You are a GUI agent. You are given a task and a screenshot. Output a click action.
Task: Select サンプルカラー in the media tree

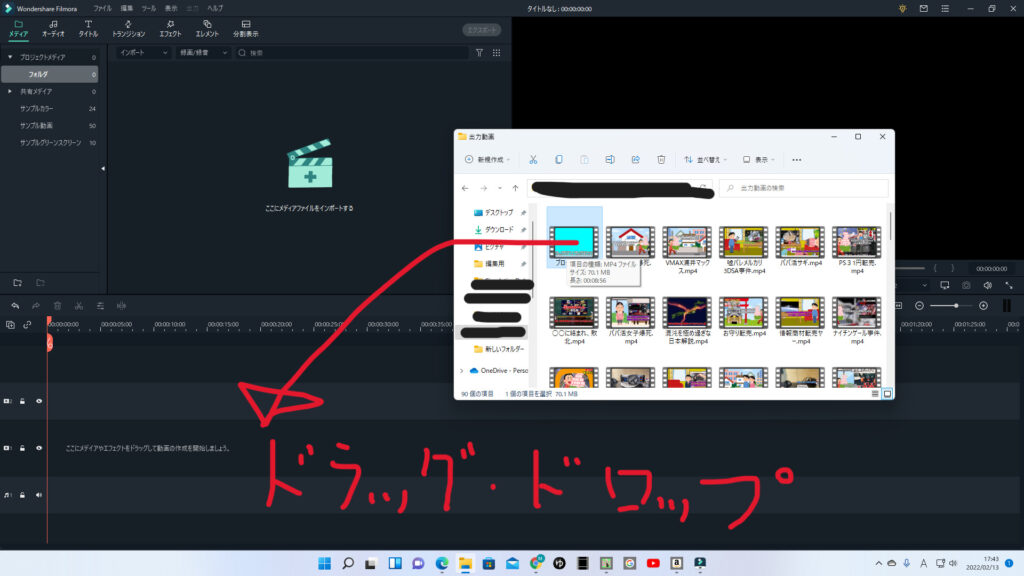point(37,108)
